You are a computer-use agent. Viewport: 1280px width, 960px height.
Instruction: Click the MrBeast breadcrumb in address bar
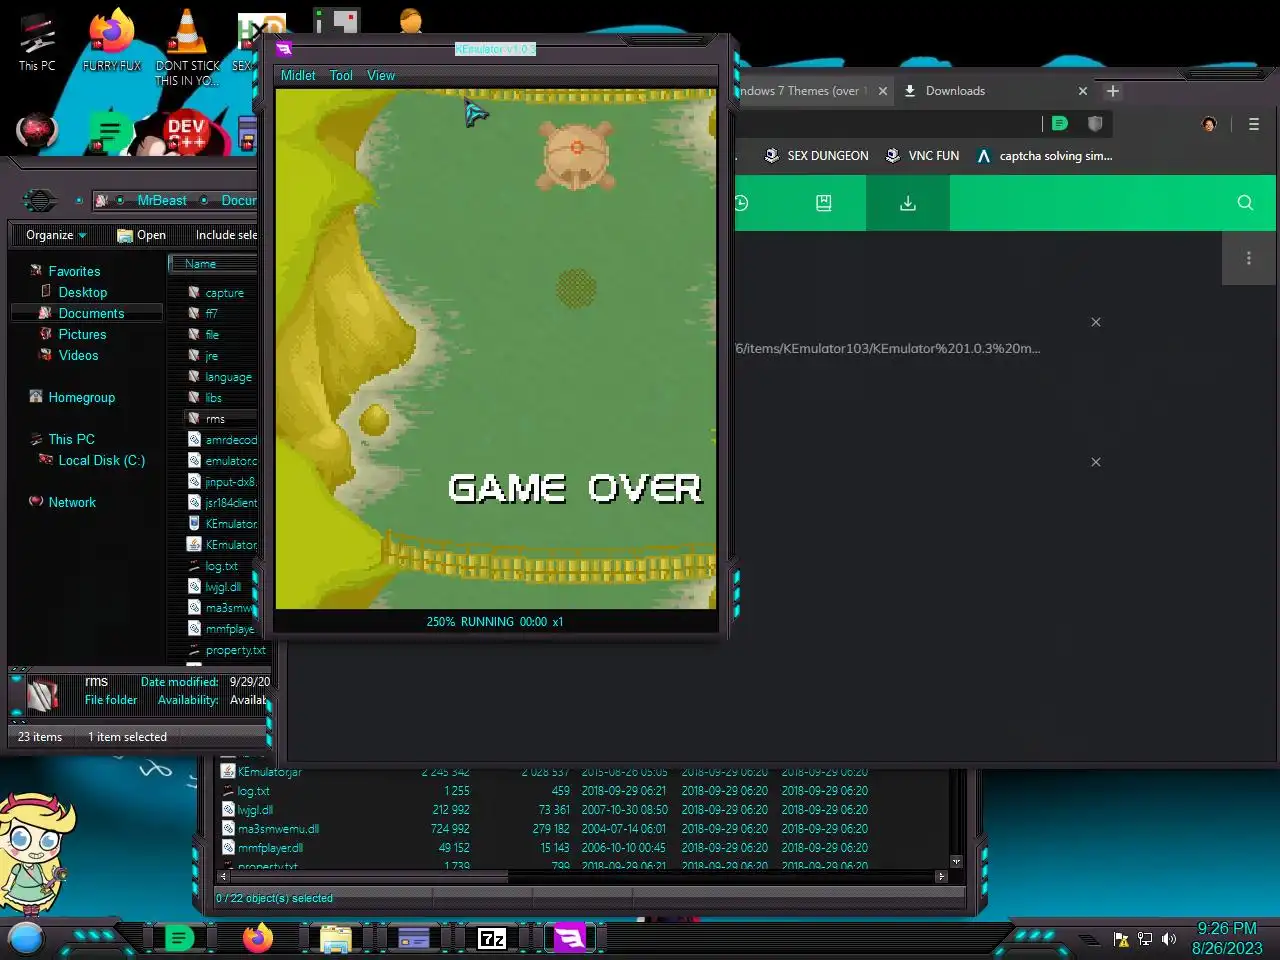(162, 200)
